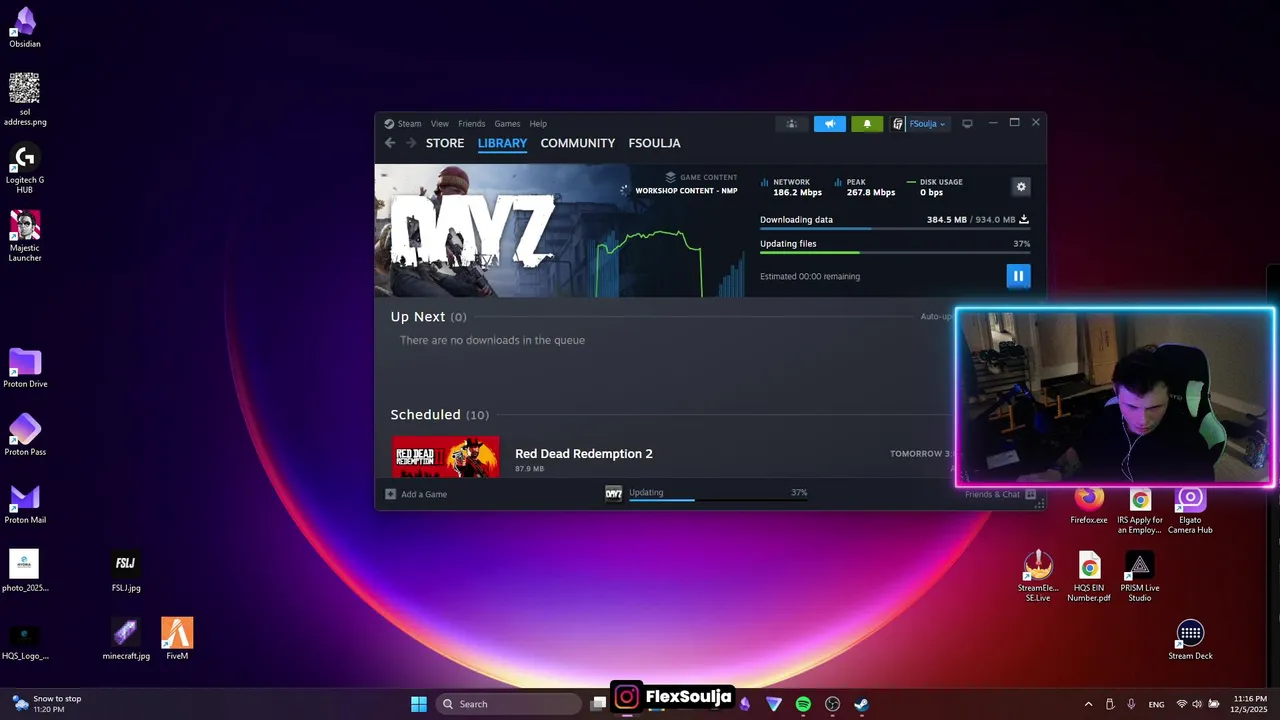Open Stream Deck desktop icon
The width and height of the screenshot is (1280, 720).
click(1190, 641)
